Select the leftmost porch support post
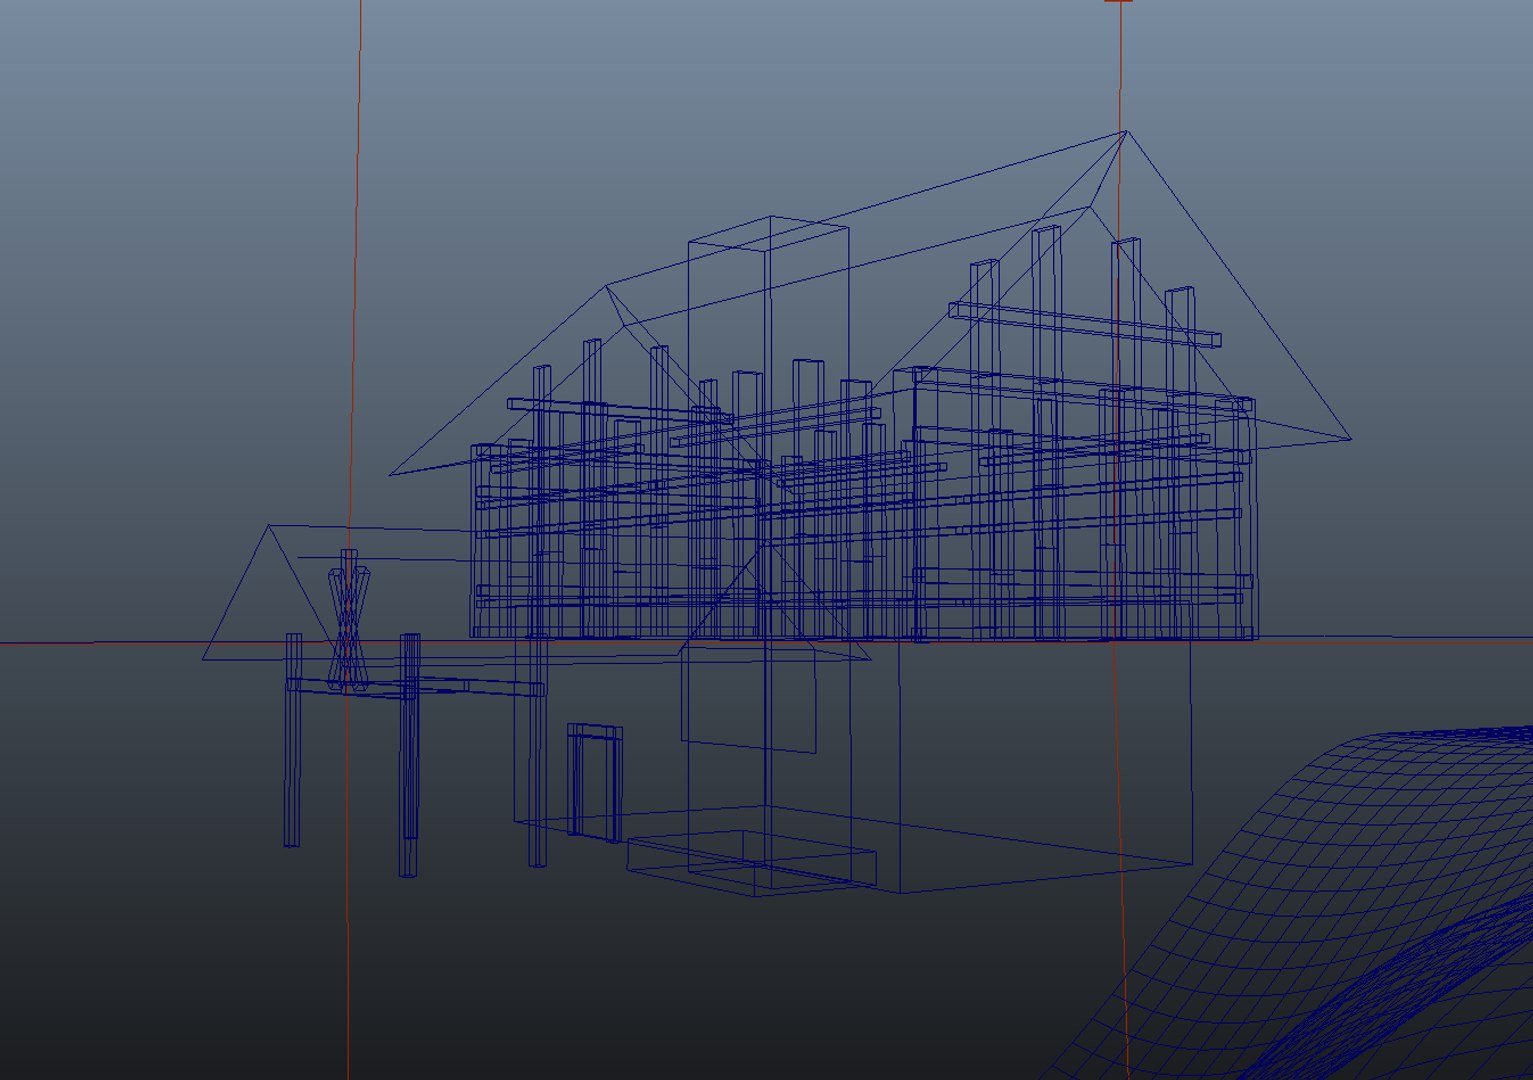The width and height of the screenshot is (1533, 1080). [293, 740]
